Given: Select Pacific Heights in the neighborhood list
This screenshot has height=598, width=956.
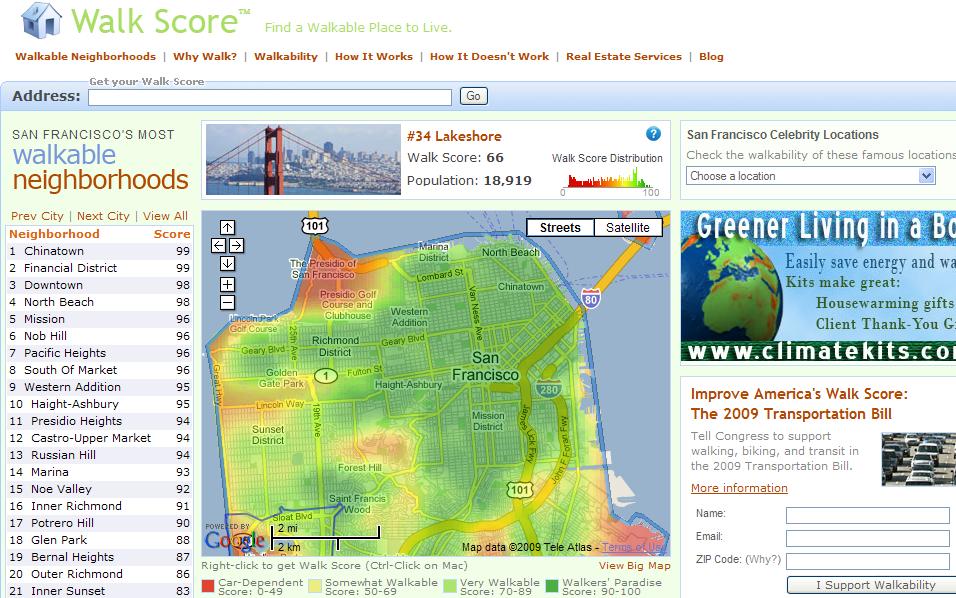Looking at the screenshot, I should 99,354.
